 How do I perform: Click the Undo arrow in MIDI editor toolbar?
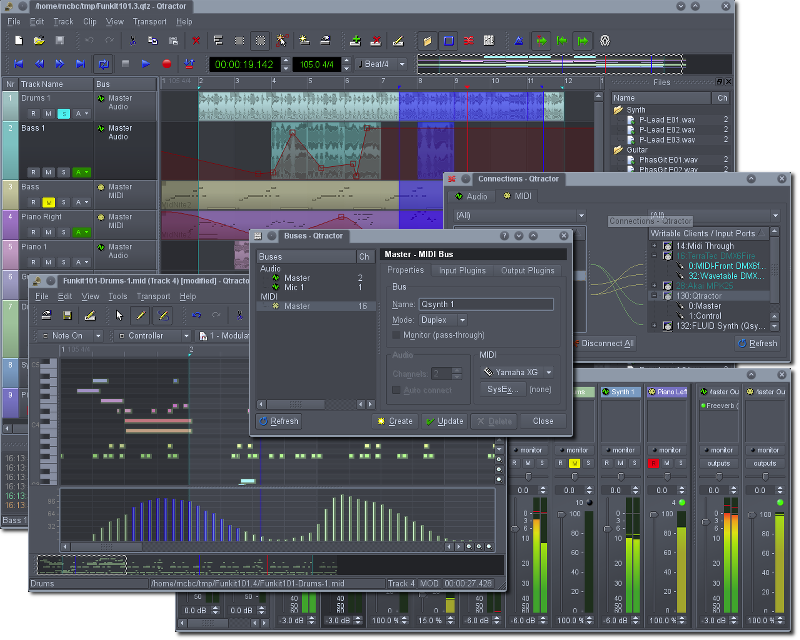pyautogui.click(x=196, y=316)
